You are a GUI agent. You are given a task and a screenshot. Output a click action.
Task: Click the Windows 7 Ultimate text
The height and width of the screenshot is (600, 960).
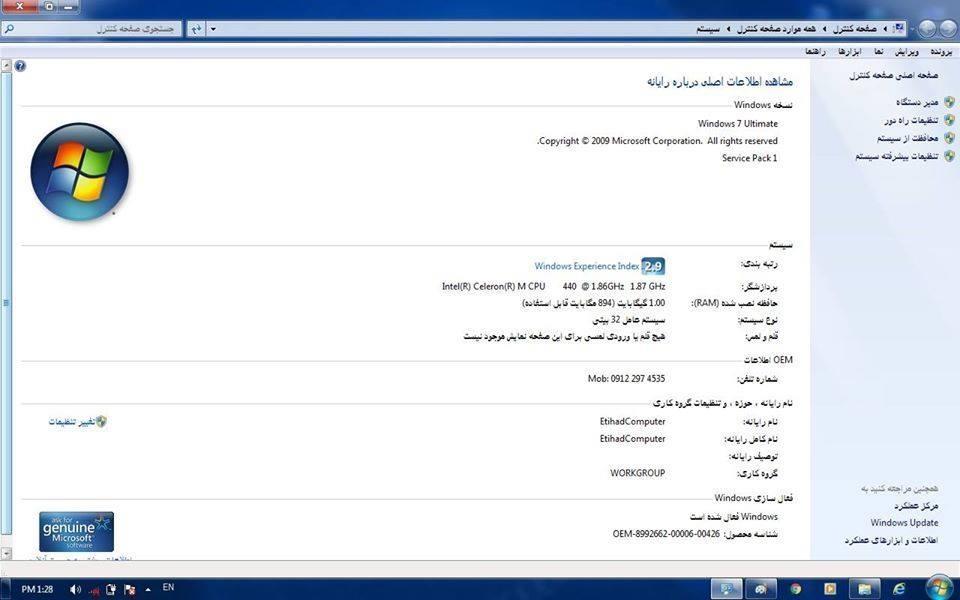pyautogui.click(x=738, y=123)
